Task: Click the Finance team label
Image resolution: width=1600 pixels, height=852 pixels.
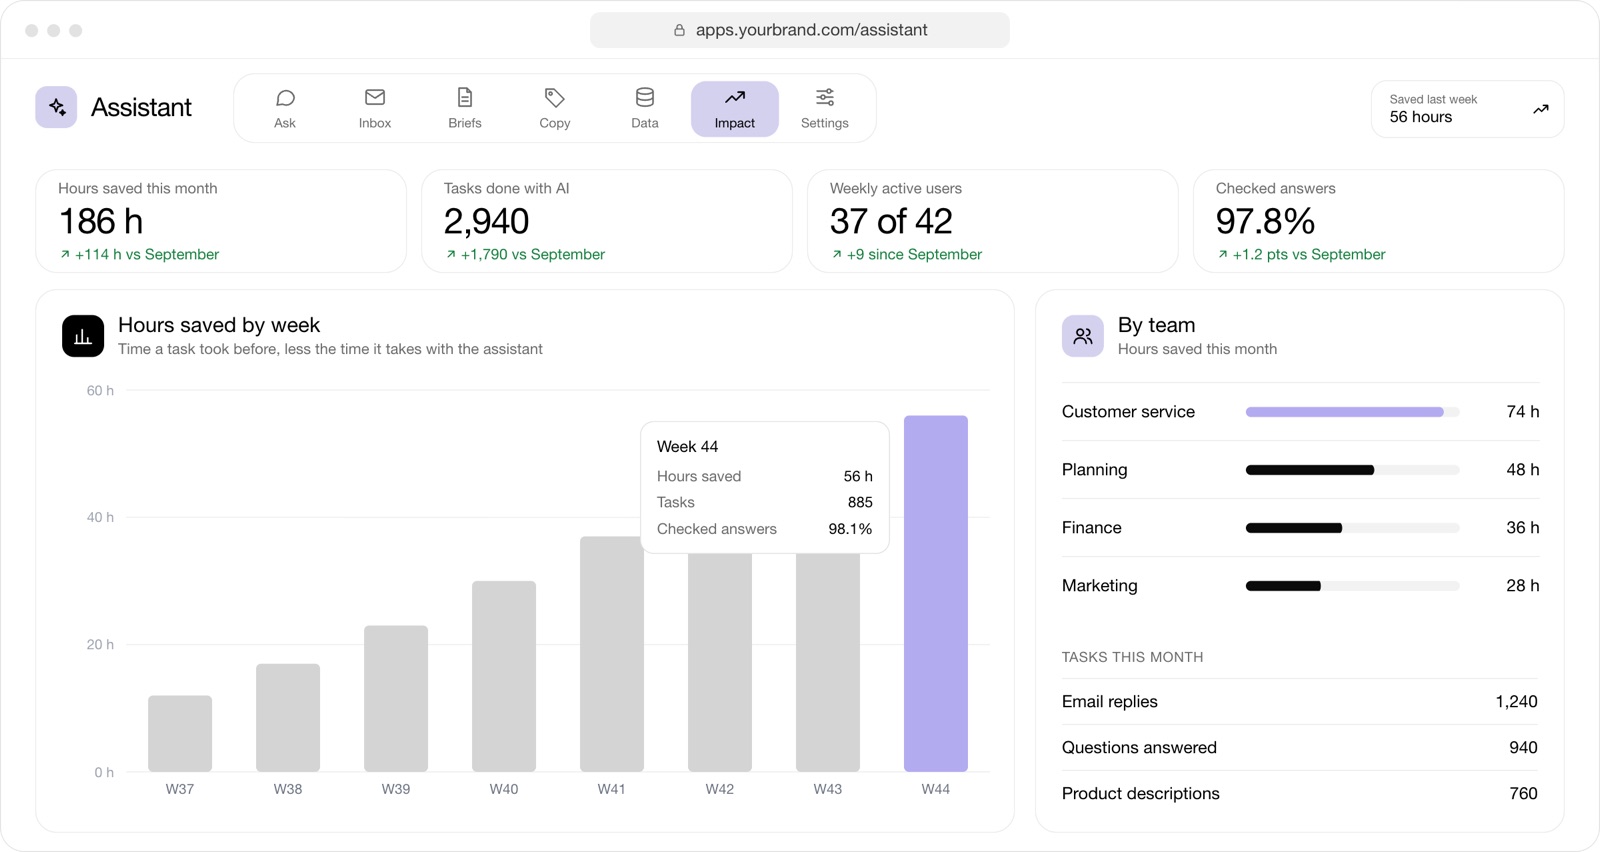Action: [x=1091, y=528]
